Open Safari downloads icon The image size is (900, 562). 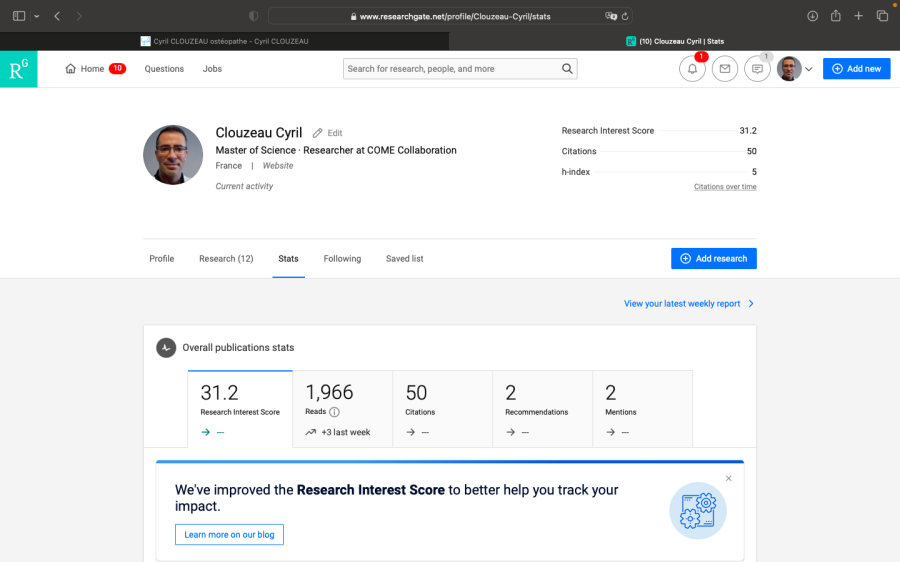(x=812, y=16)
